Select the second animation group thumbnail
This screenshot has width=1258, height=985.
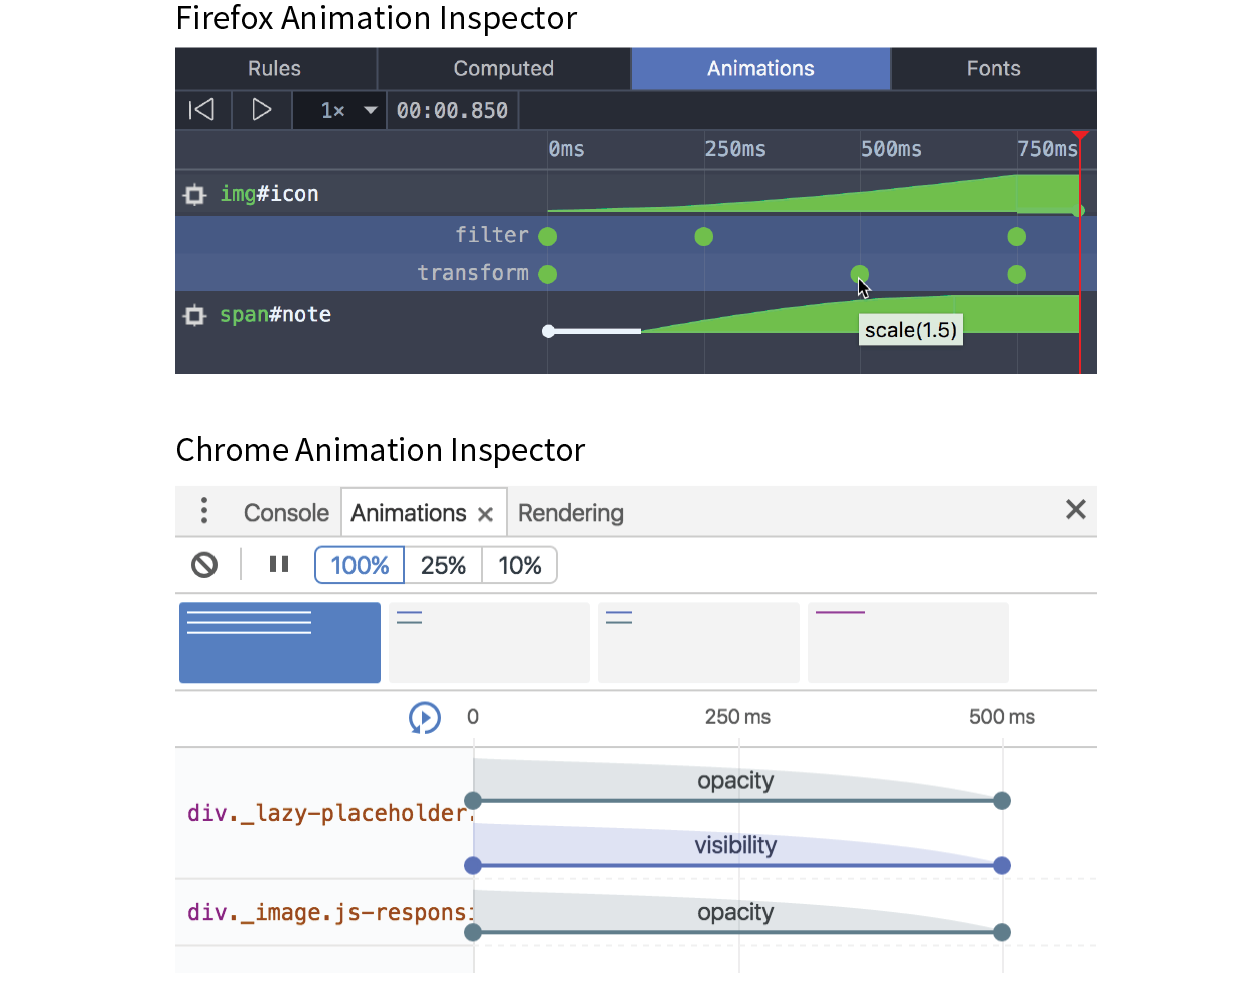489,643
